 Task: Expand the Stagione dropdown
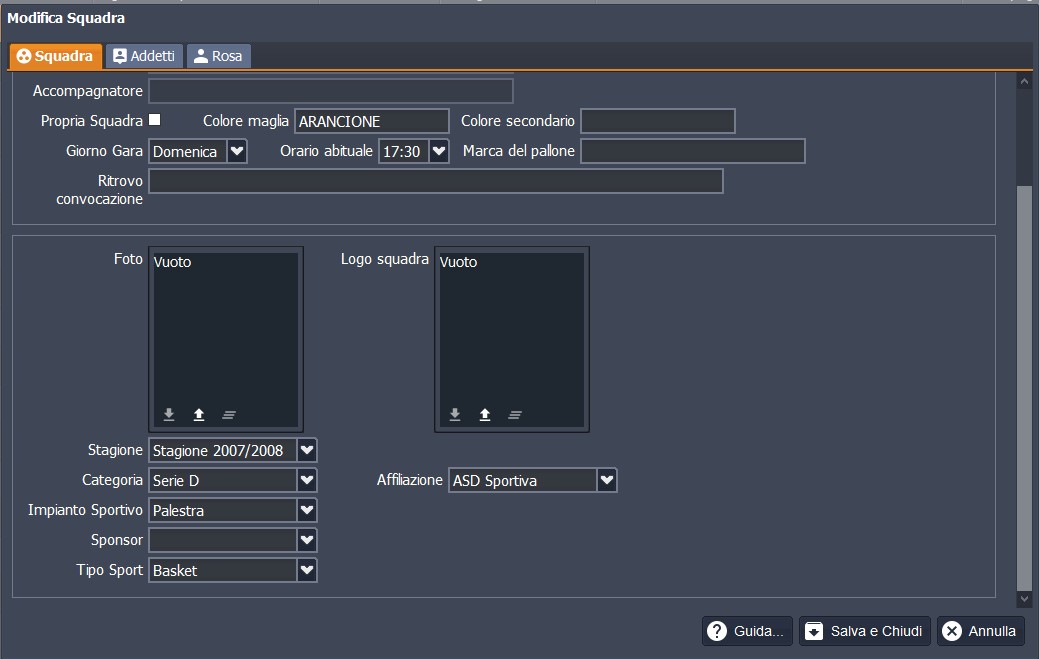pos(307,450)
